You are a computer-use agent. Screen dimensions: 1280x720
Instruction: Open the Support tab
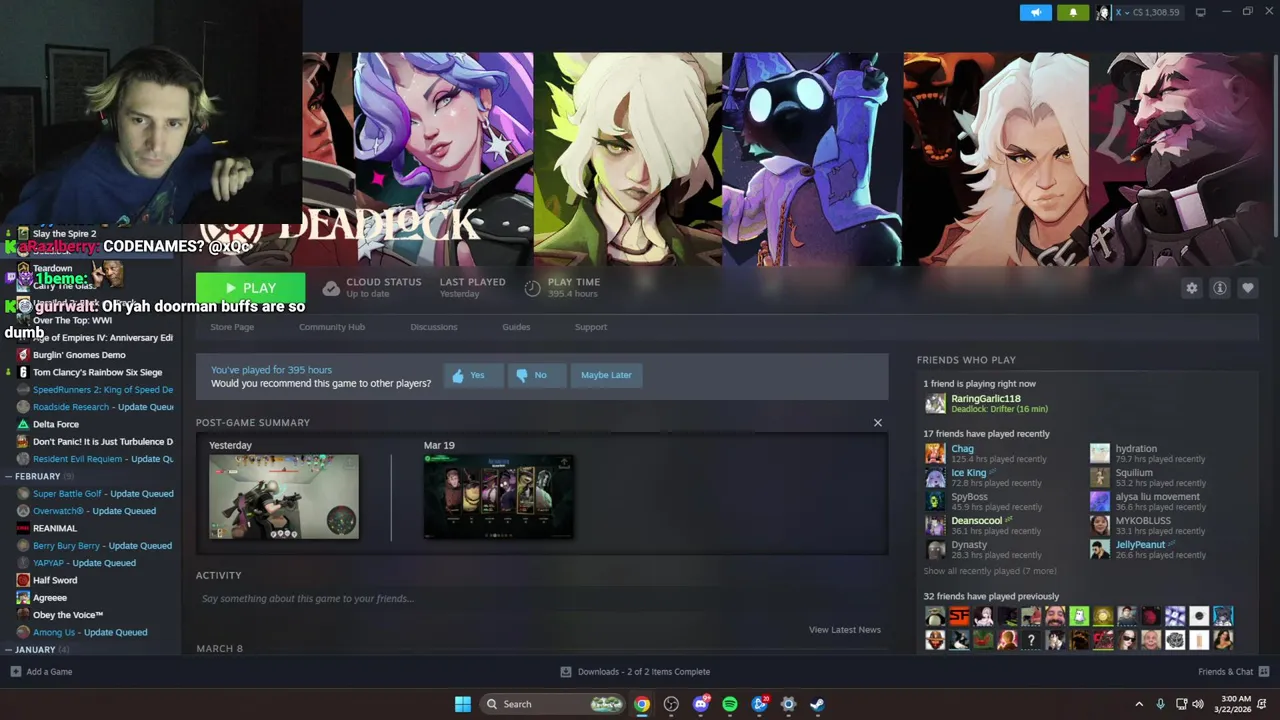click(591, 327)
